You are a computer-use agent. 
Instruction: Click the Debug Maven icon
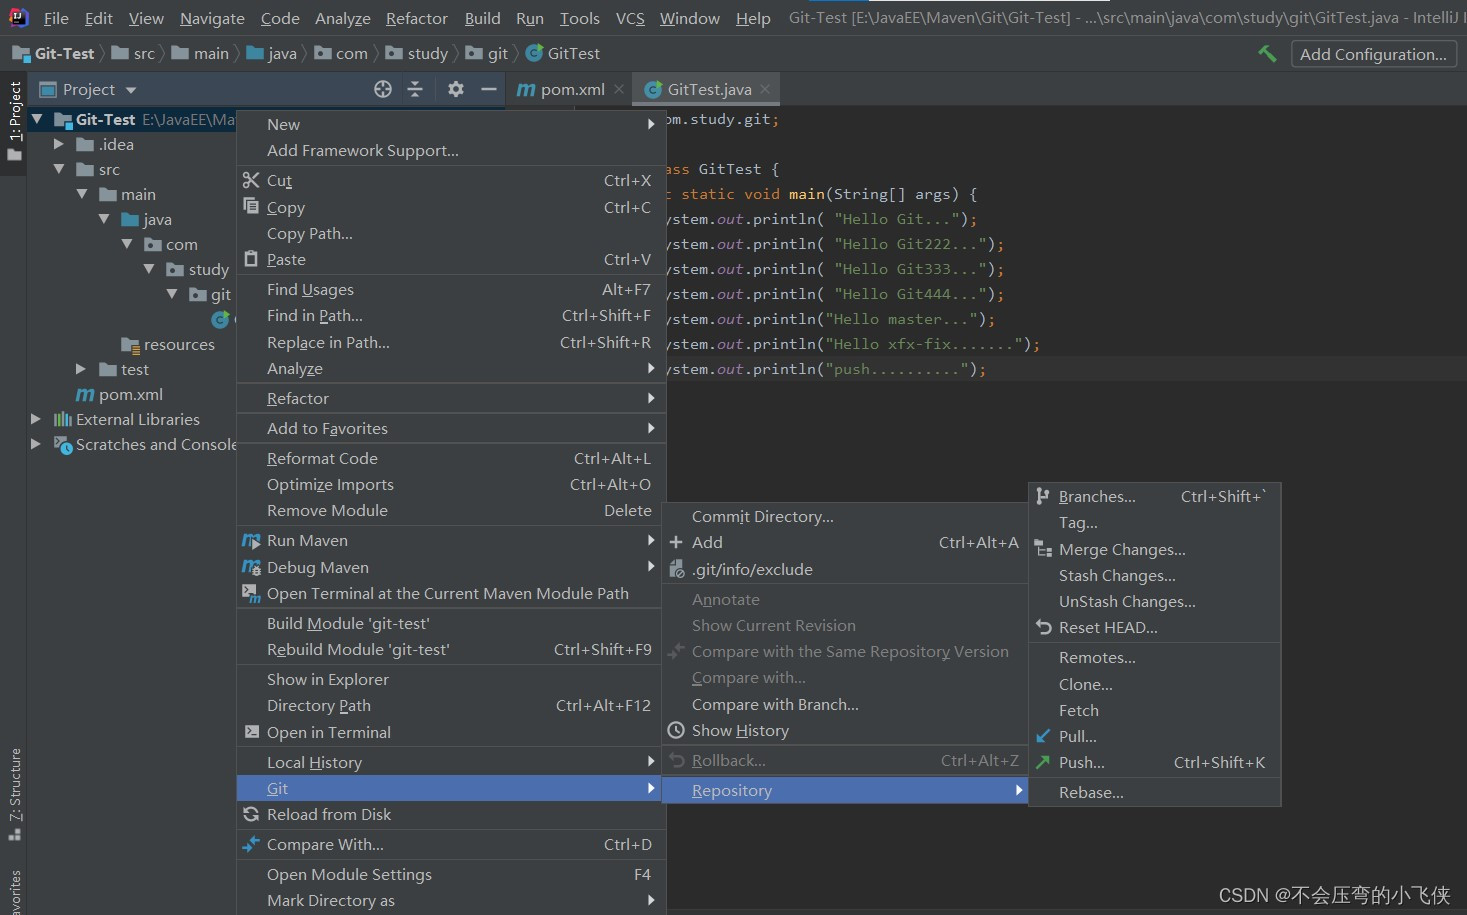251,567
